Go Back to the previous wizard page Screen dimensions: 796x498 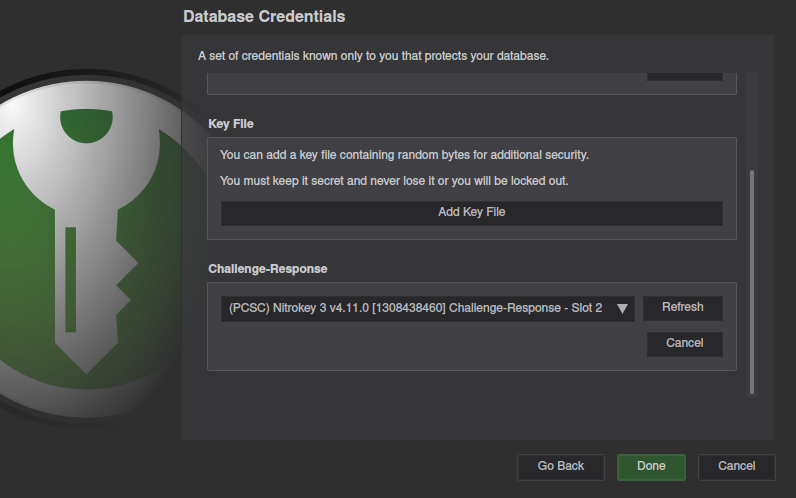coord(561,467)
